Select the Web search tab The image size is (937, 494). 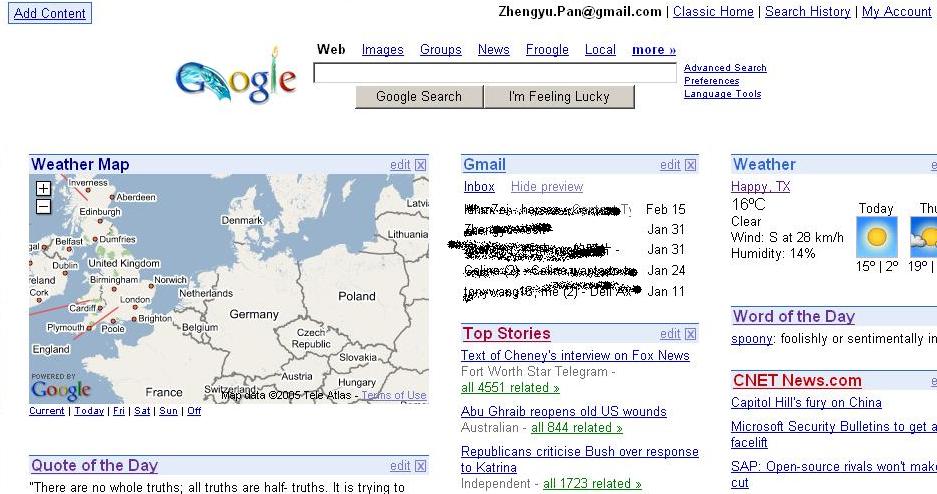(x=331, y=50)
